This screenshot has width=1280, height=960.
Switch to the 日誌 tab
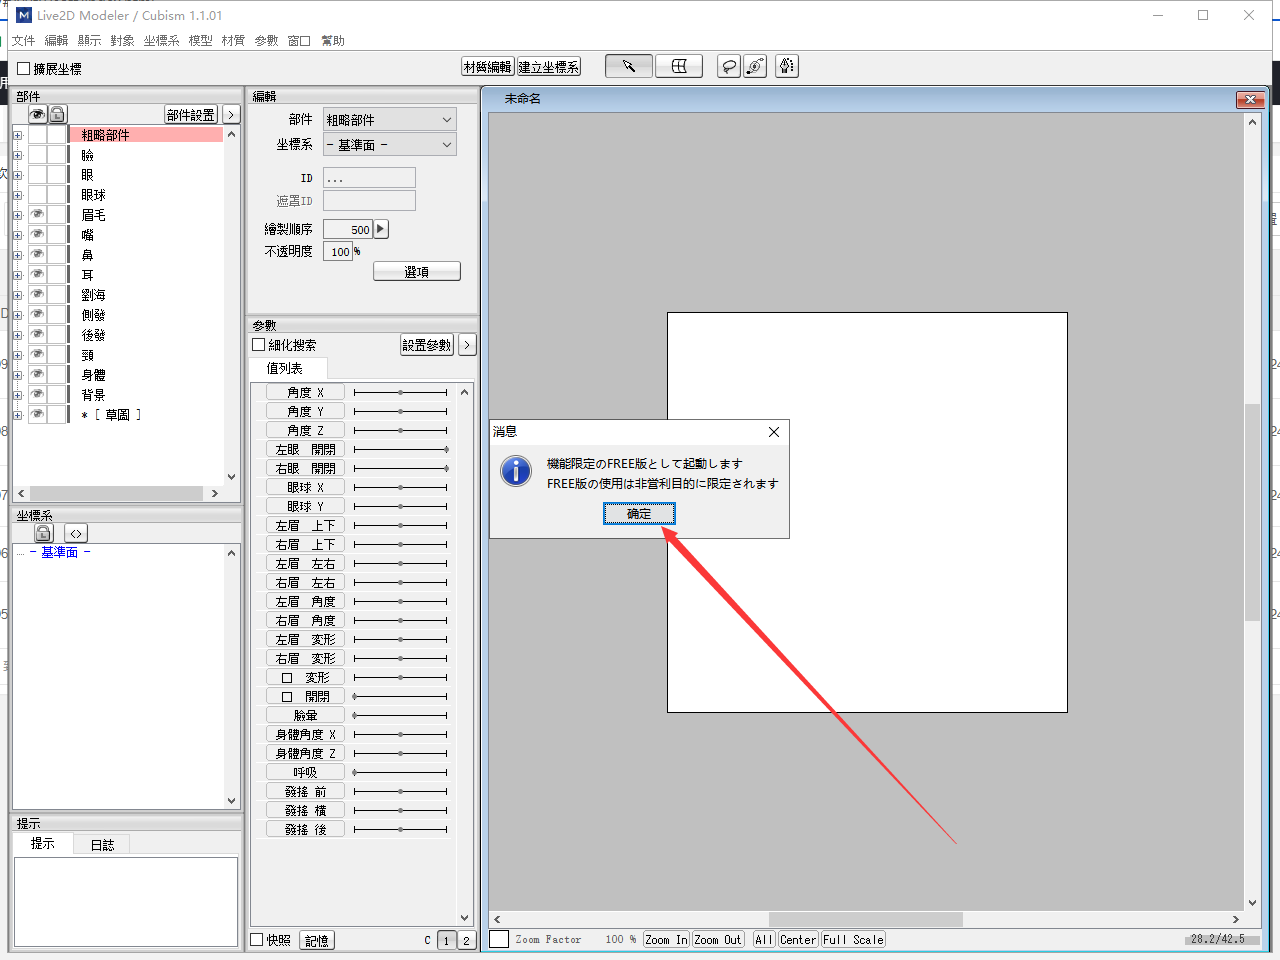click(102, 845)
